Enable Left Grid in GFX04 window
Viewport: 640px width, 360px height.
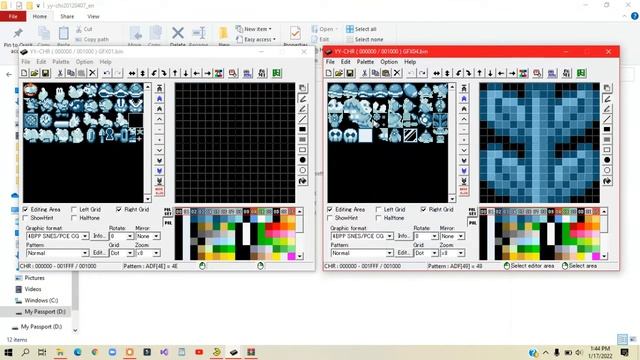(x=379, y=209)
